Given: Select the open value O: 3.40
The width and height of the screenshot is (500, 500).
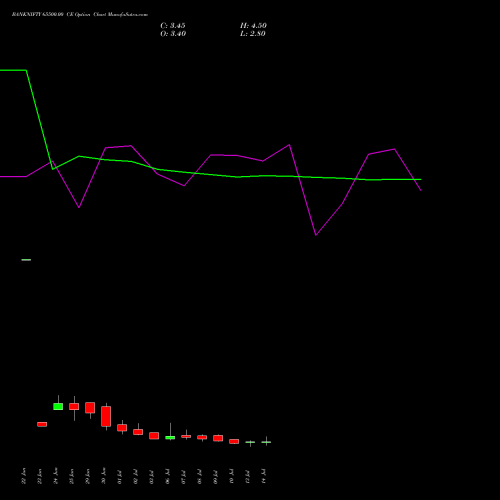Looking at the screenshot, I should pos(173,34).
